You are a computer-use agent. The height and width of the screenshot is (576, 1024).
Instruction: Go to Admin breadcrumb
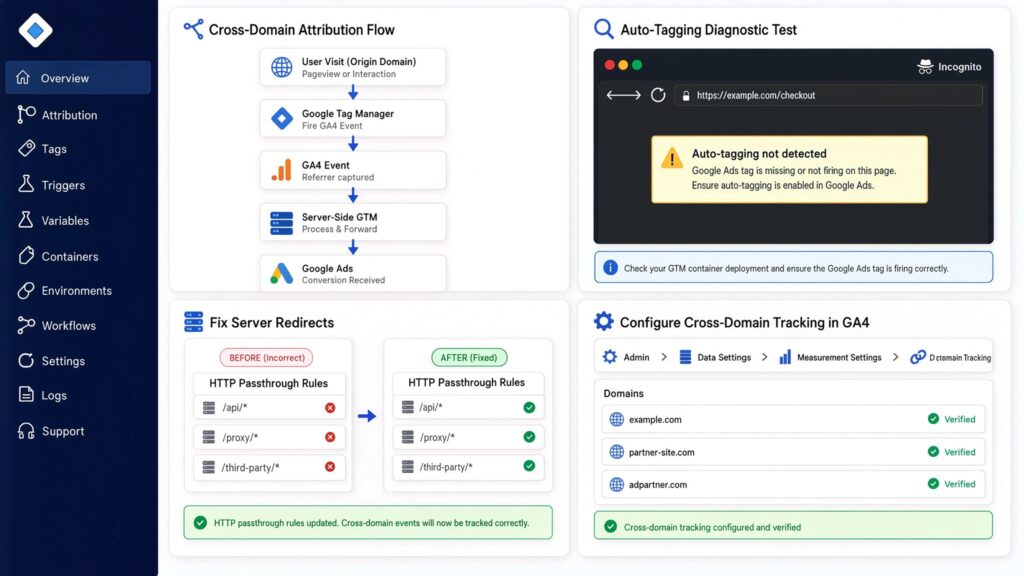point(626,357)
